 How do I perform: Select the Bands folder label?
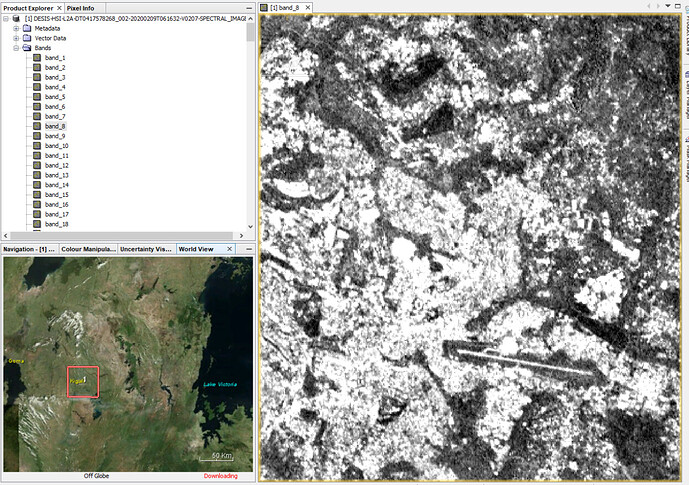point(43,48)
